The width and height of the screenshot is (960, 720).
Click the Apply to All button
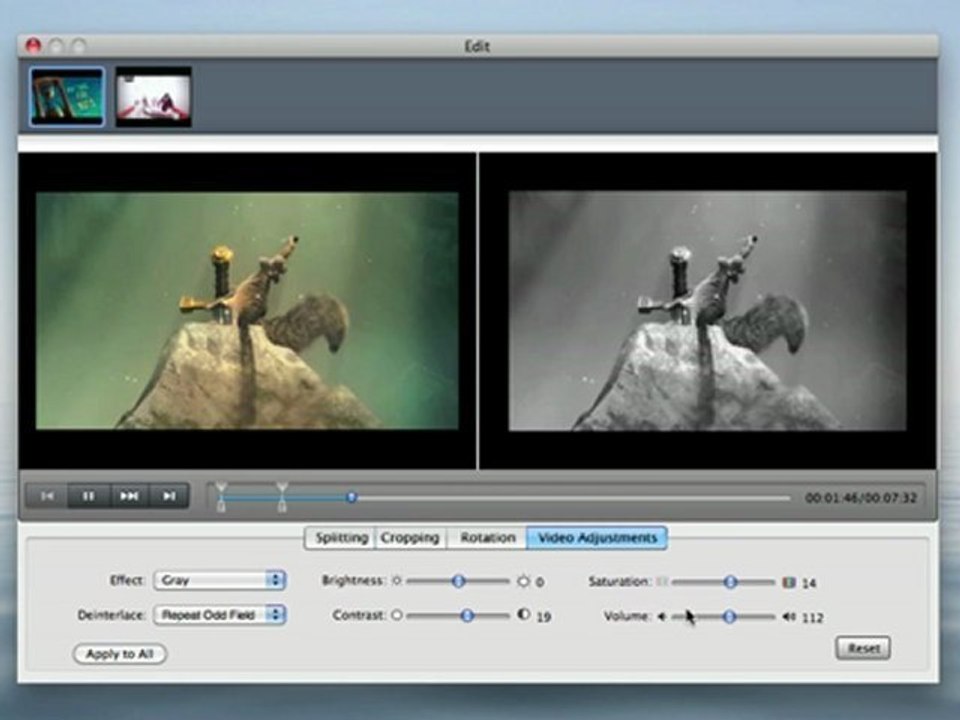tap(119, 654)
